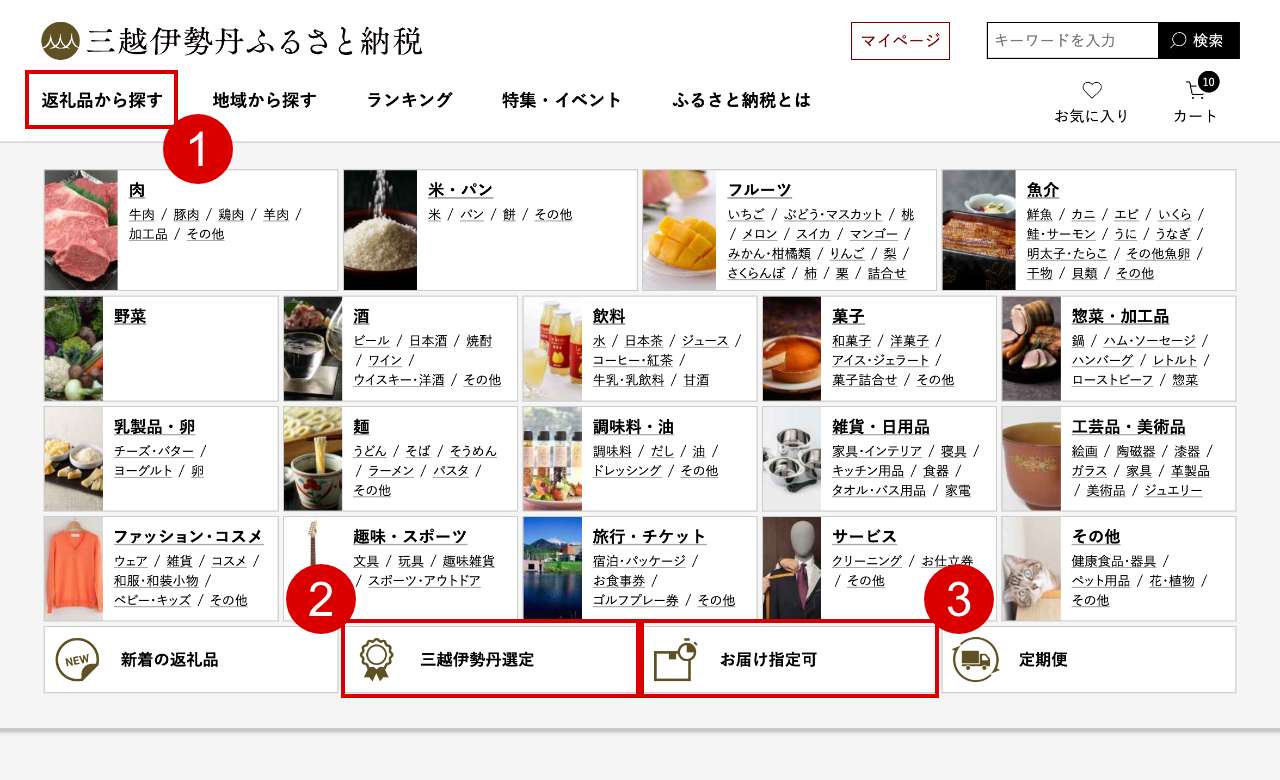This screenshot has height=780, width=1280.
Task: Click the マイページ button
Action: click(x=900, y=41)
